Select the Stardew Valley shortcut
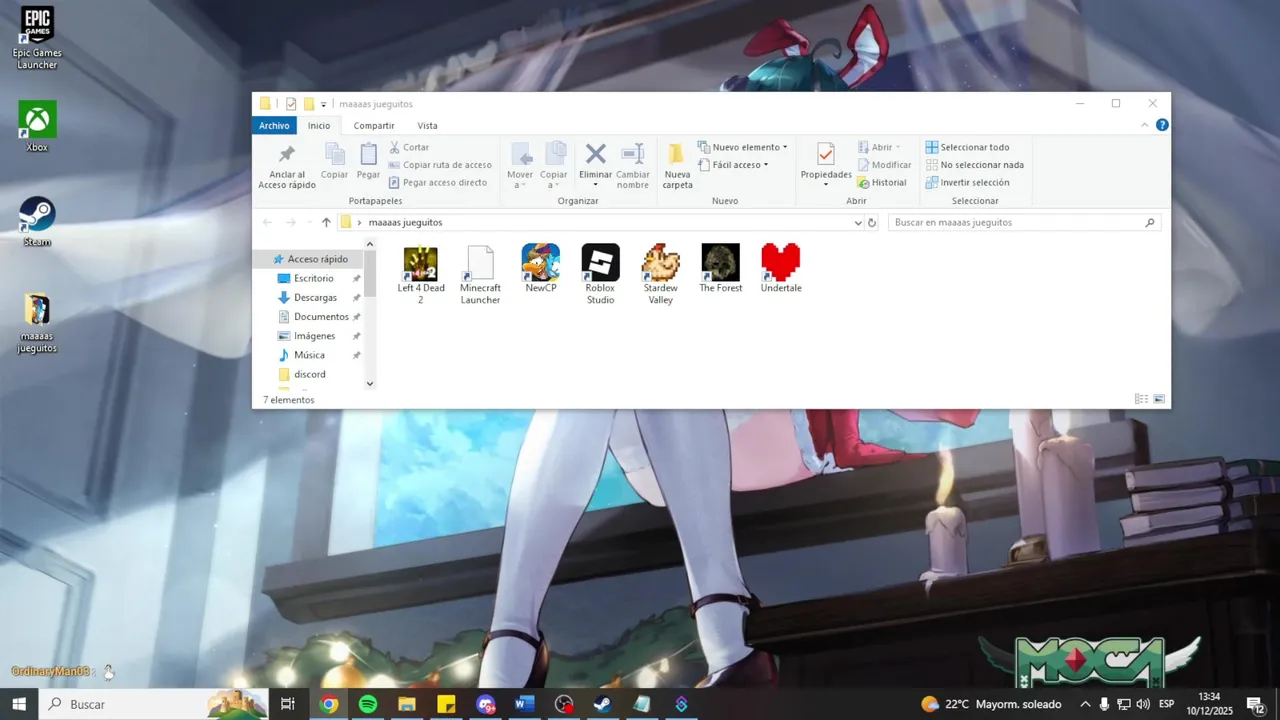The image size is (1280, 720). point(660,273)
